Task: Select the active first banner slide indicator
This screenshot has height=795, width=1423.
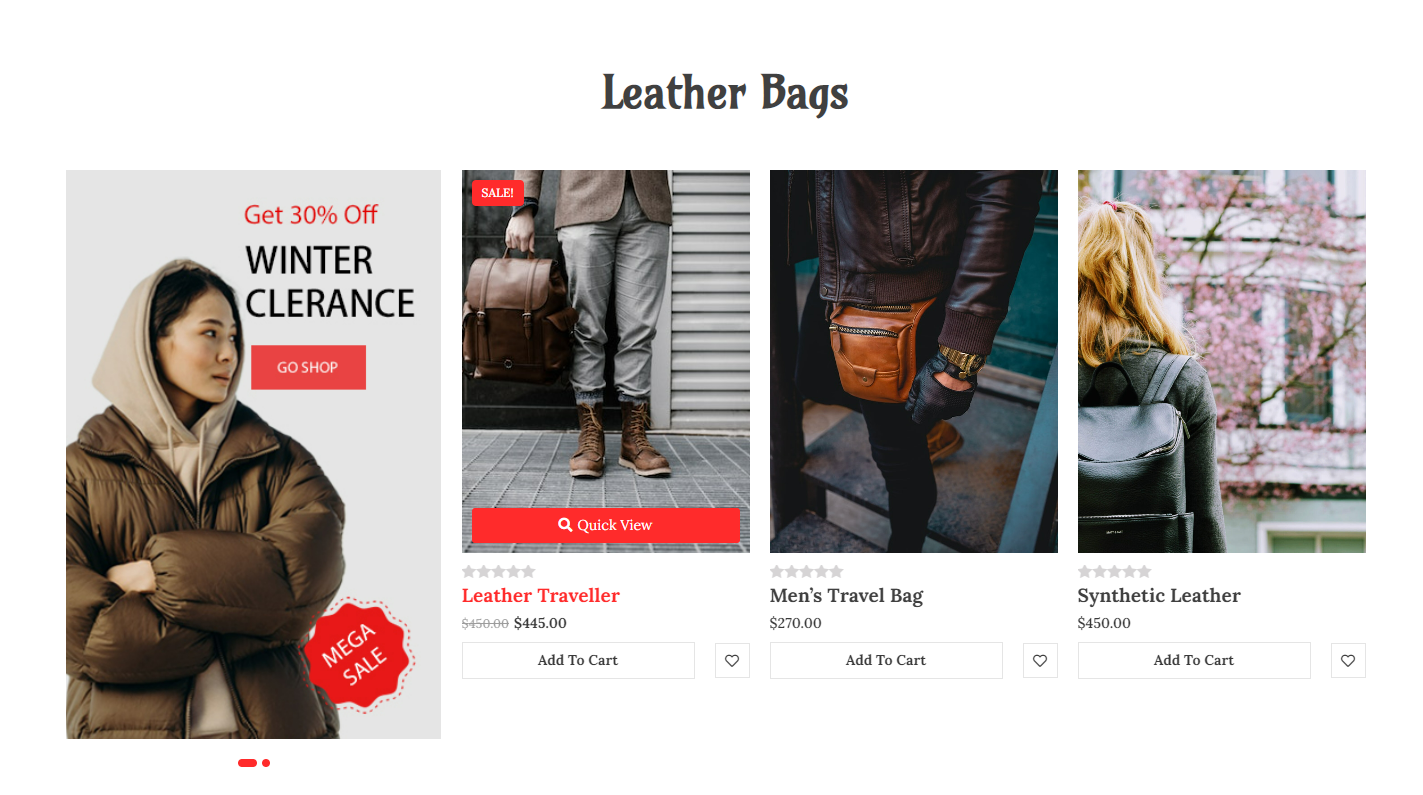Action: (x=247, y=763)
